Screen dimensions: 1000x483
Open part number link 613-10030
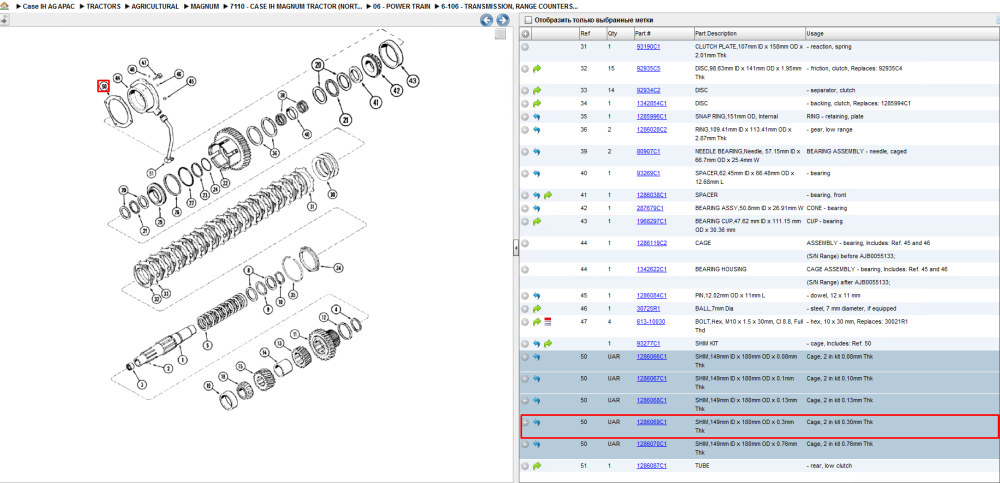[x=651, y=322]
